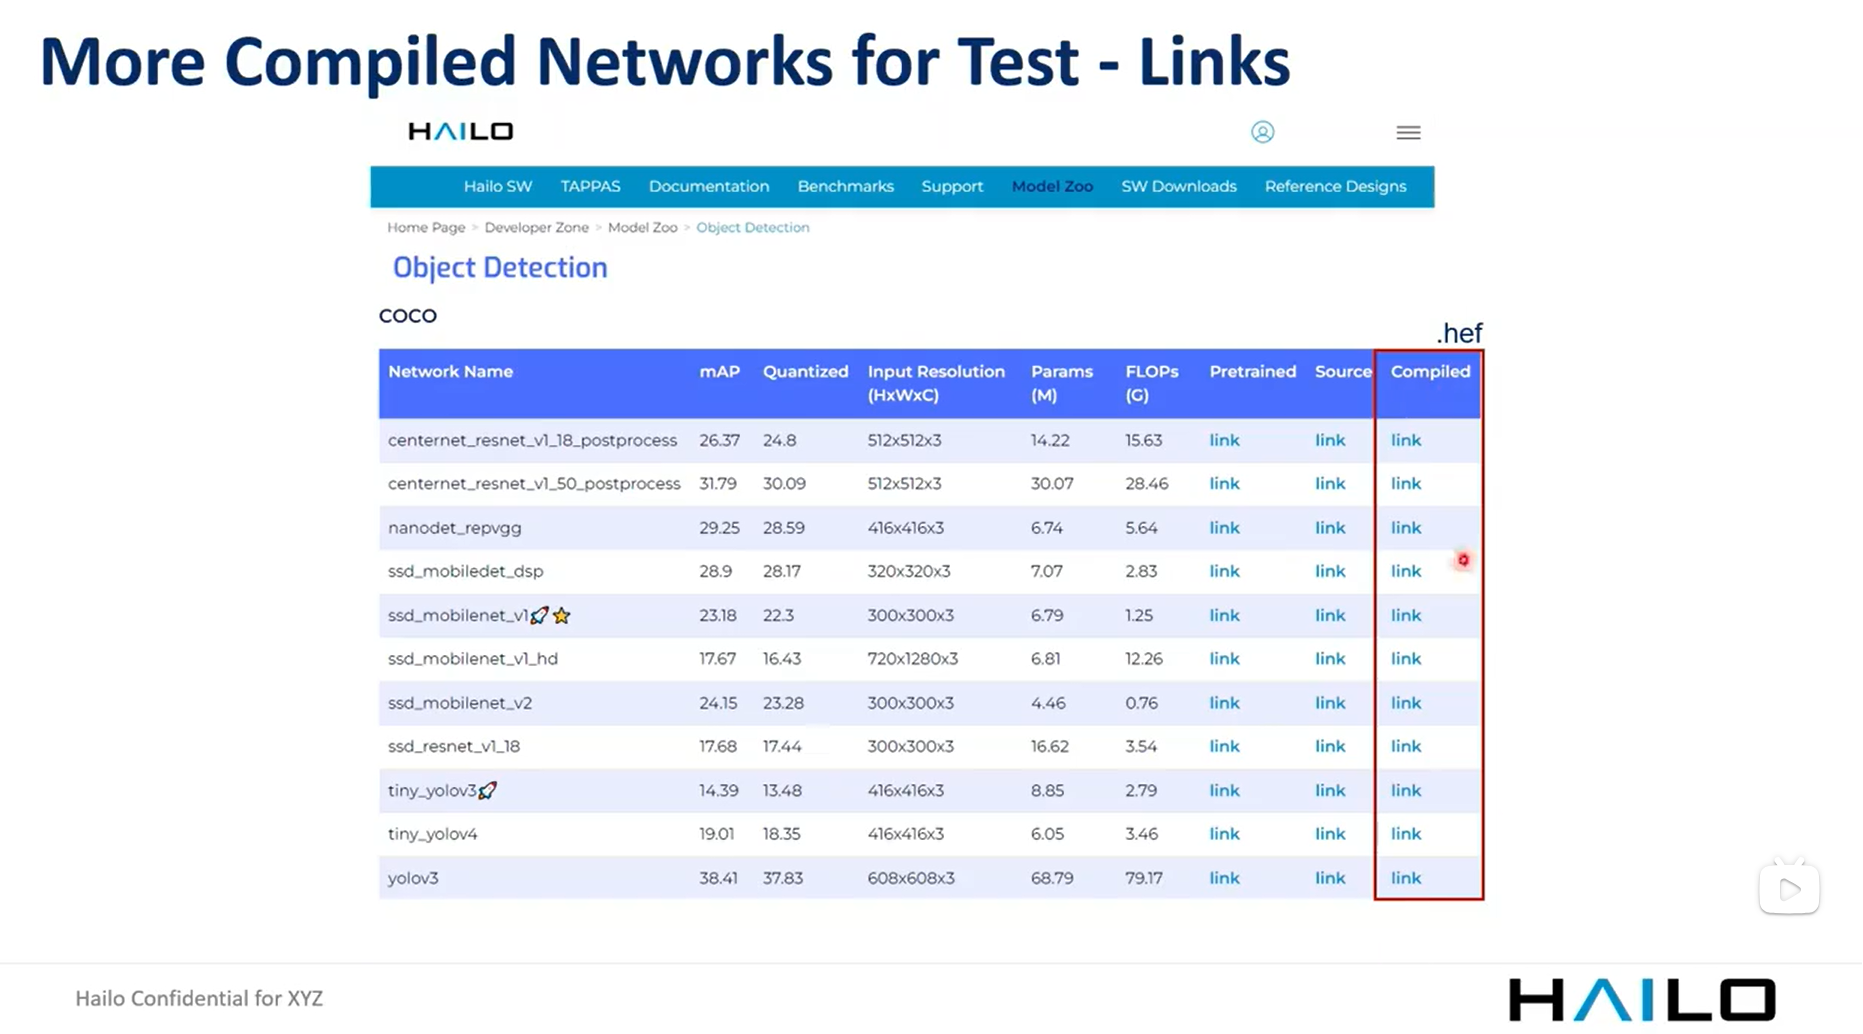Open Pretrained link for ssd_mobilenet_v1_hd
Screen dimensions: 1863x1034
click(x=1224, y=658)
